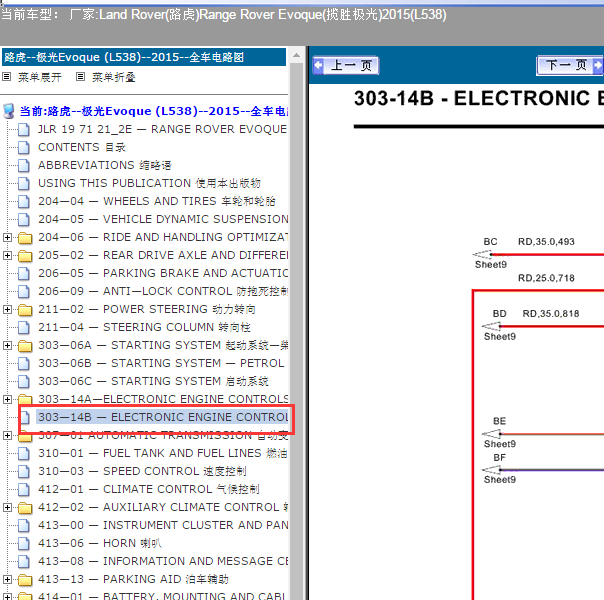Open 204-05 VEHICLE DYNAMIC SUSPENSION page
Screen dimensions: 604x600
[163, 219]
